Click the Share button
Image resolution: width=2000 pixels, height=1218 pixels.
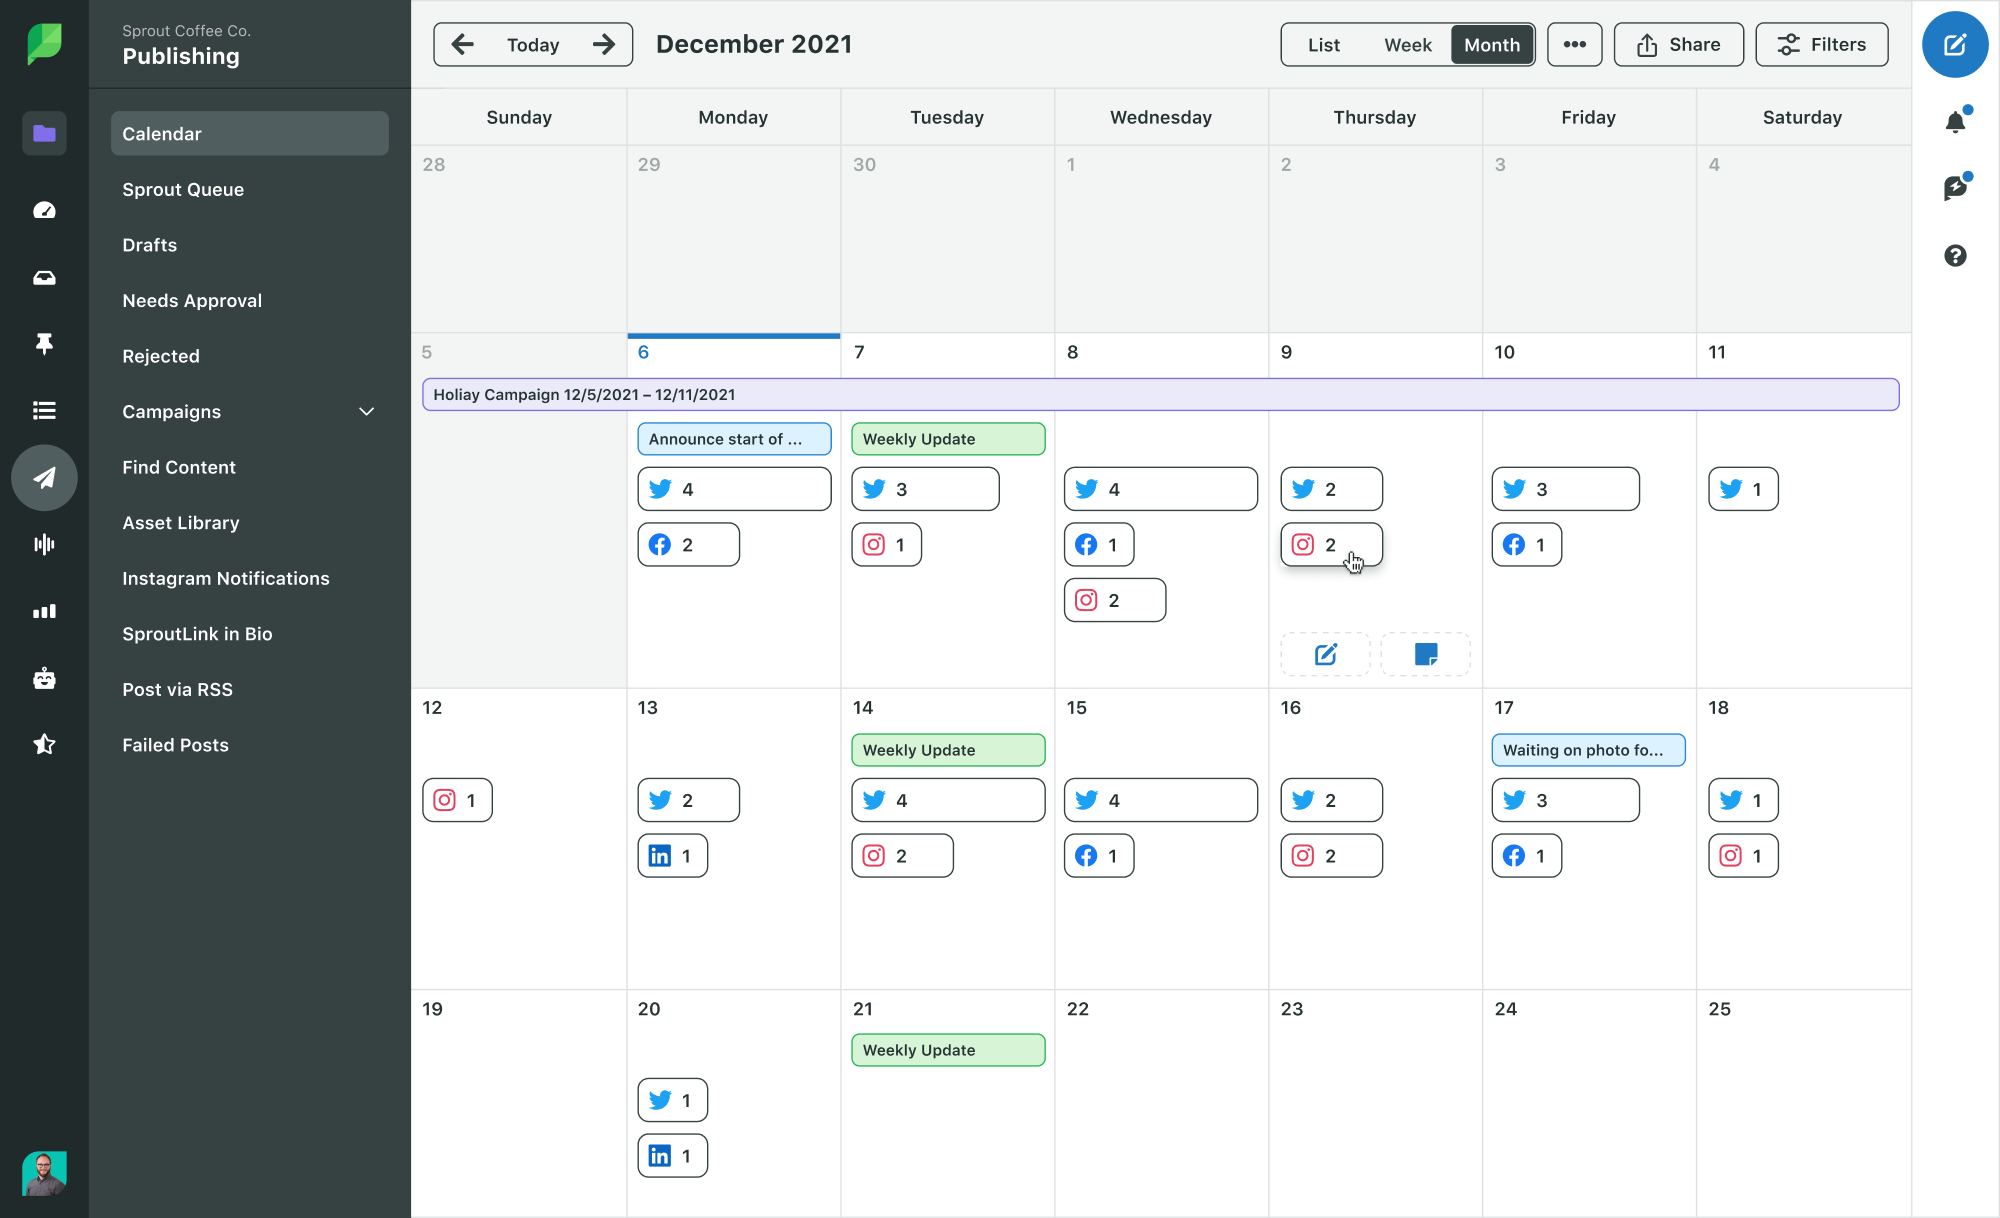(1677, 43)
